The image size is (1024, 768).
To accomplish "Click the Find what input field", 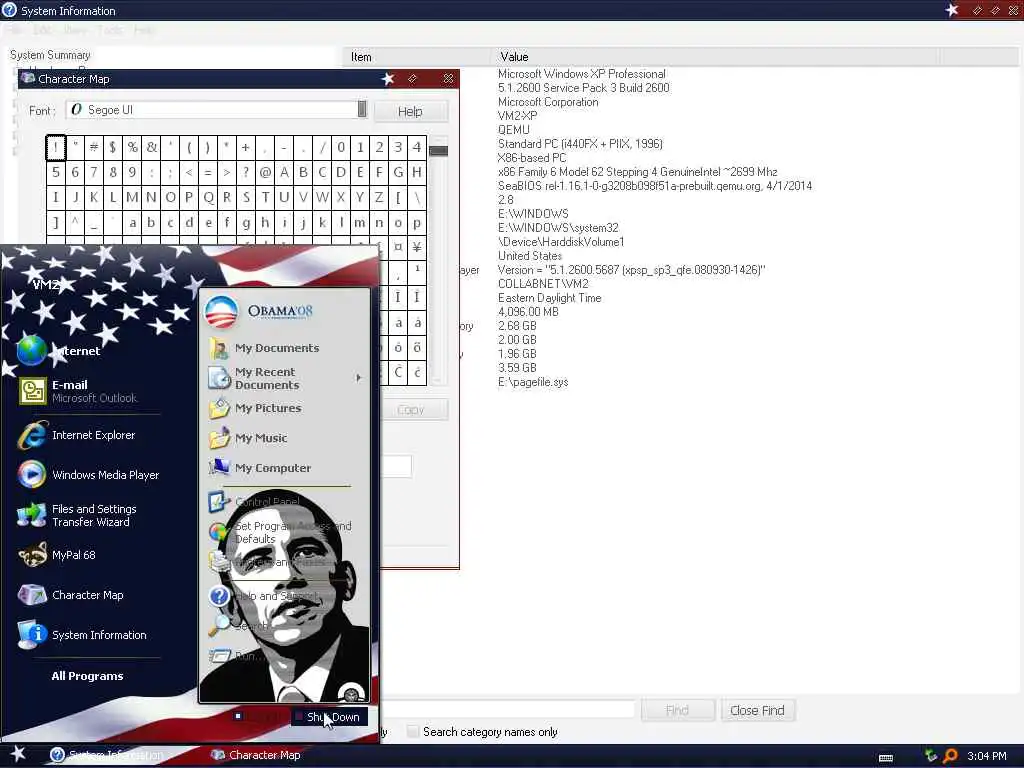I will [507, 710].
